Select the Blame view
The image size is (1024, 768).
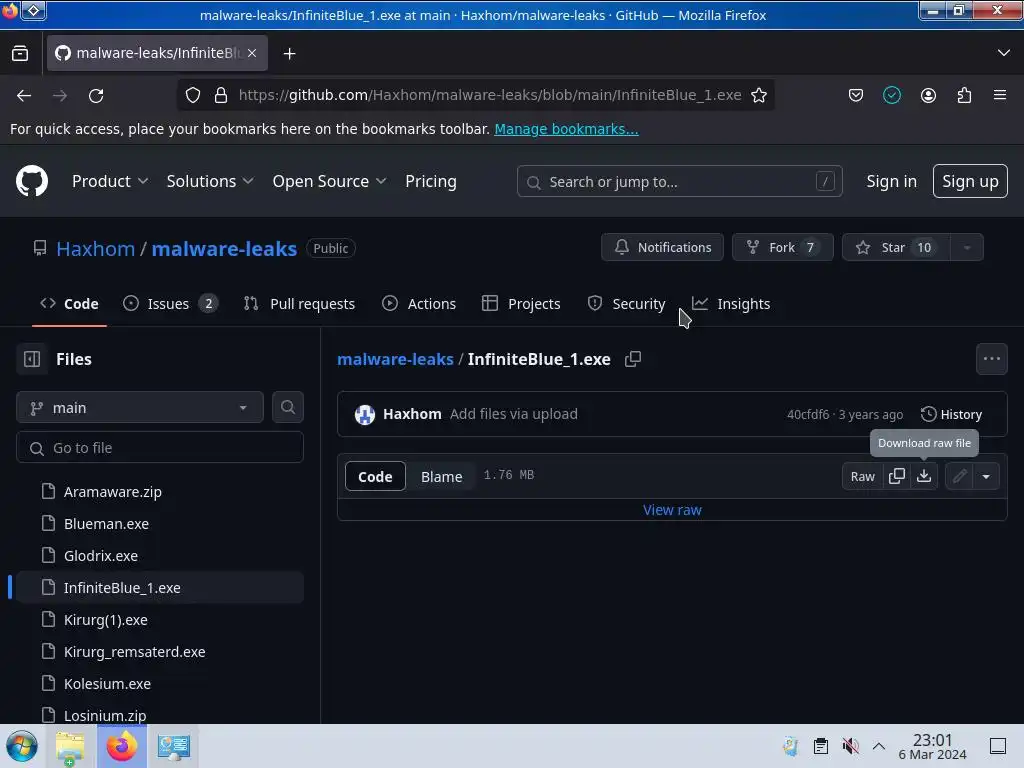[441, 477]
